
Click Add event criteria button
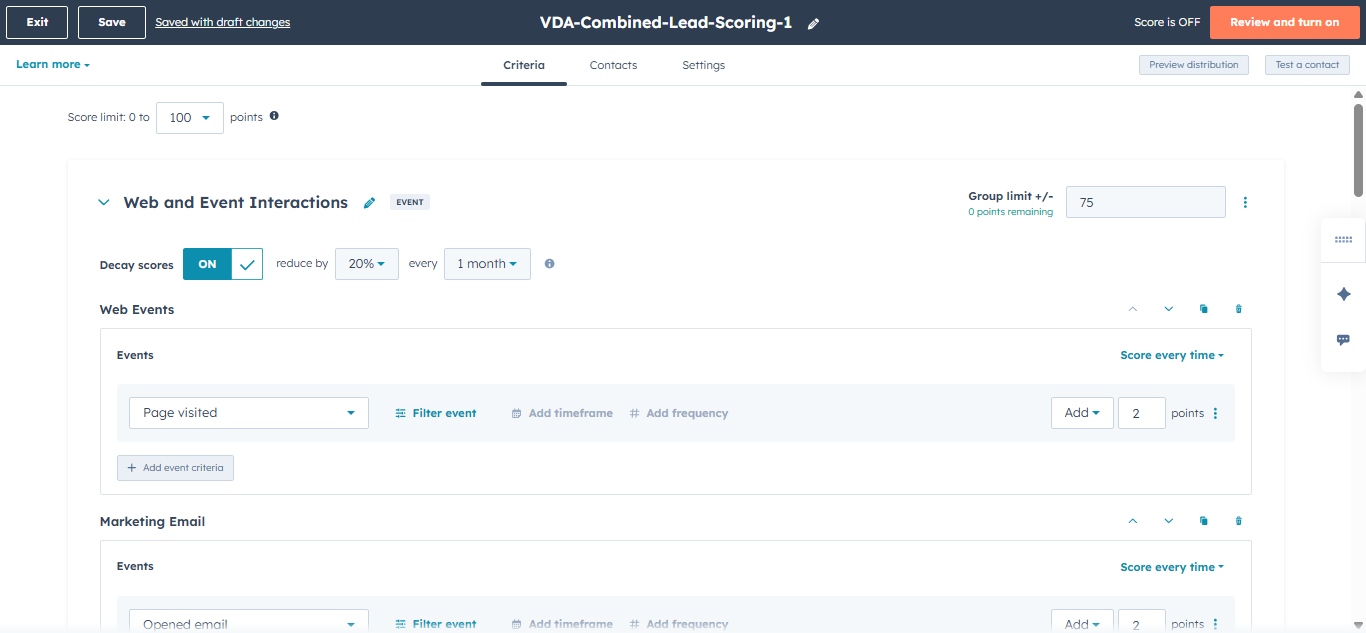[x=175, y=468]
